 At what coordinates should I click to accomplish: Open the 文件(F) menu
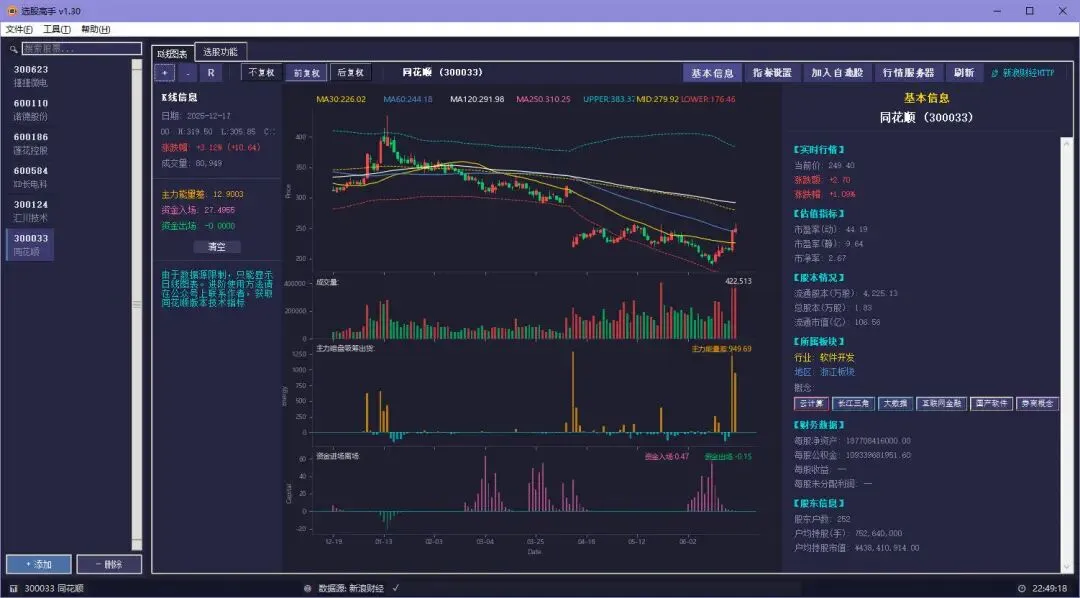[19, 29]
